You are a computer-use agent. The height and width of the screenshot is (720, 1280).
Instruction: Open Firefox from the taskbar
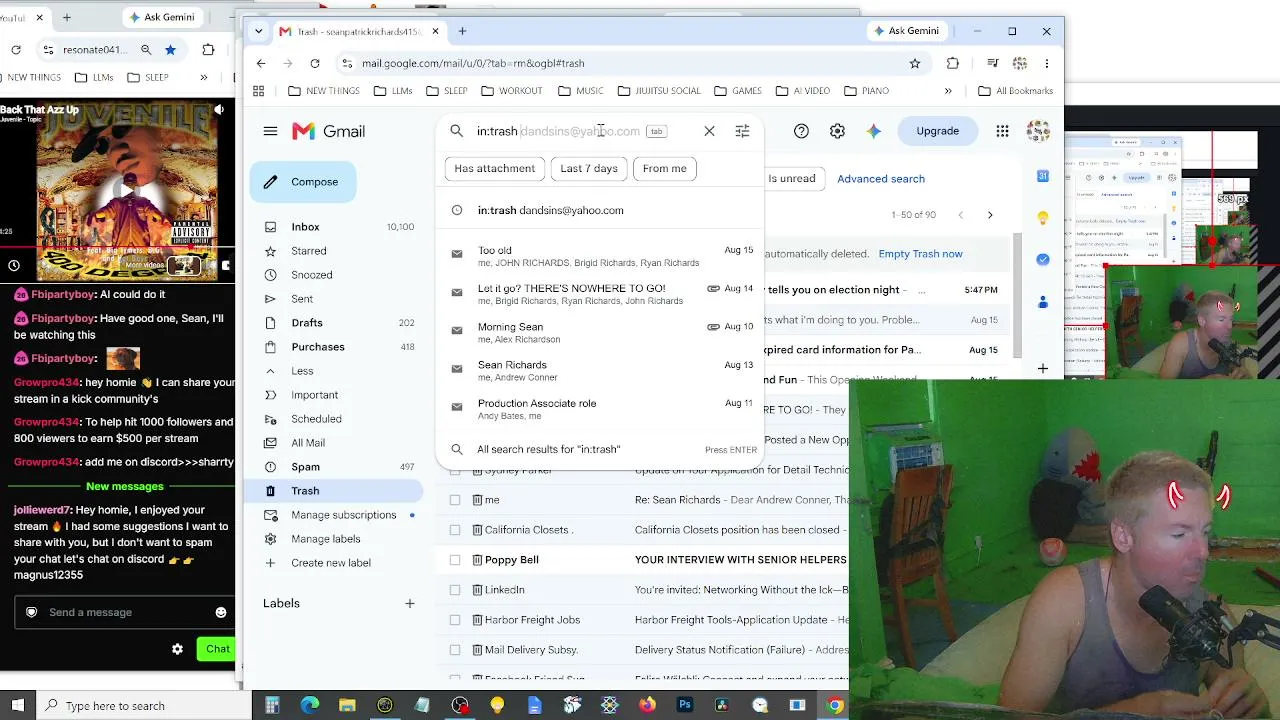pos(647,706)
